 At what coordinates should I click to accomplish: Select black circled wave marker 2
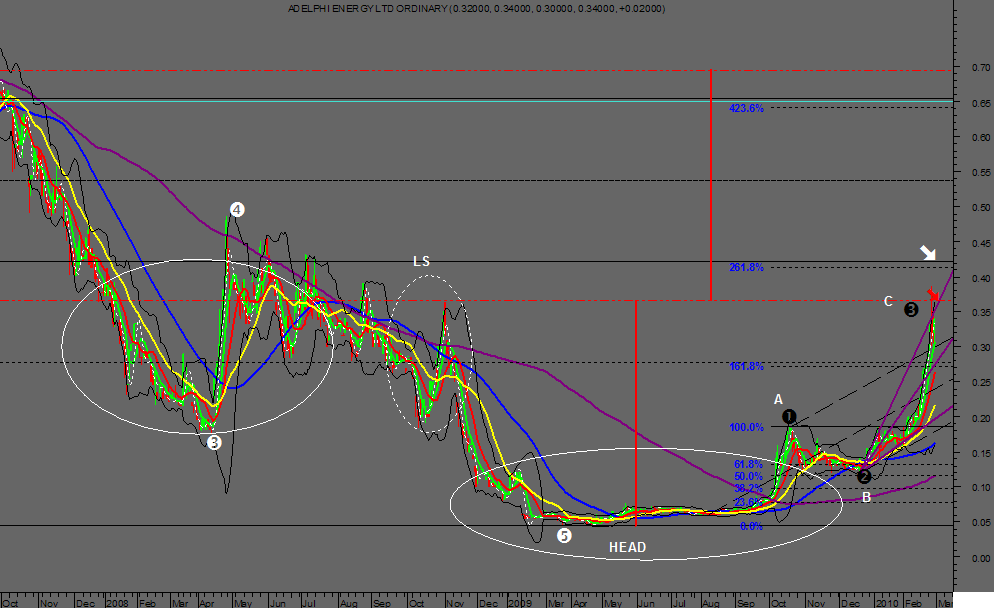[x=863, y=477]
